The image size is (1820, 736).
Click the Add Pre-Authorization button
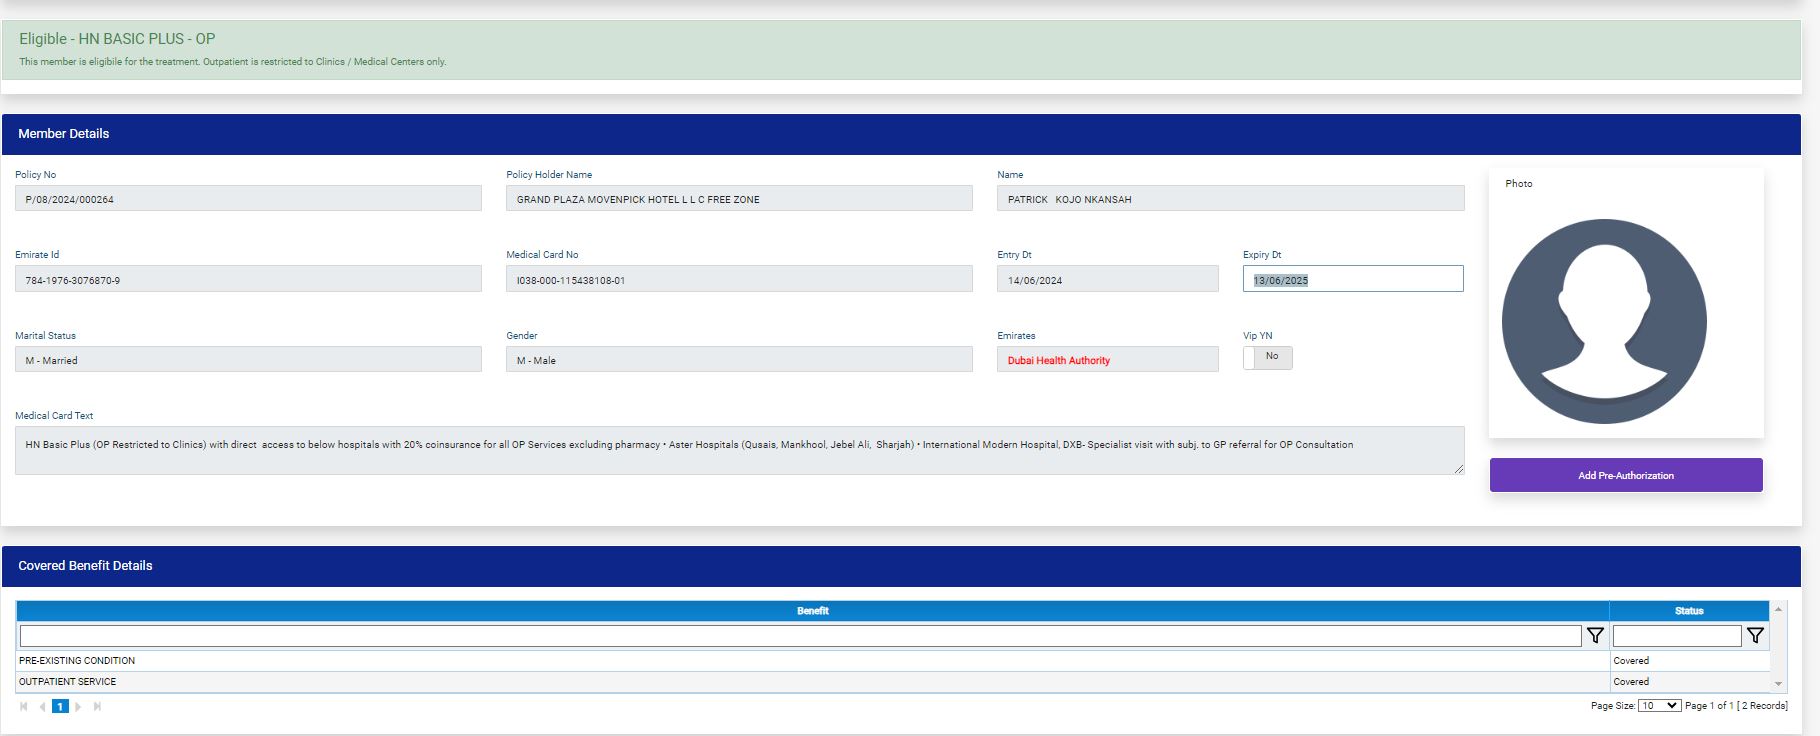point(1625,475)
